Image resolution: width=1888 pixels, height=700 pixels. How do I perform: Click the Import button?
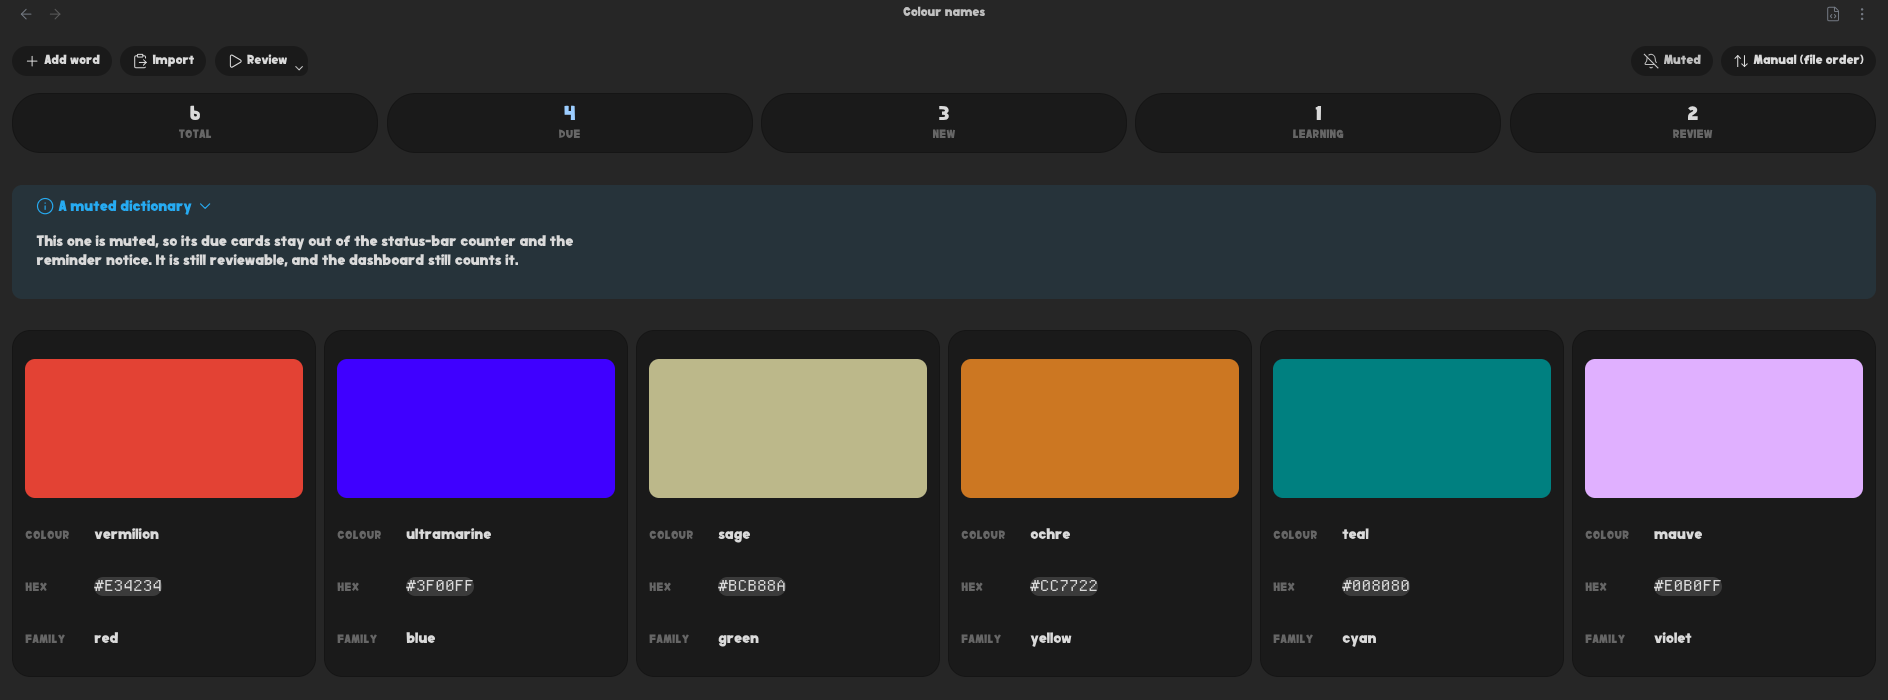tap(163, 61)
